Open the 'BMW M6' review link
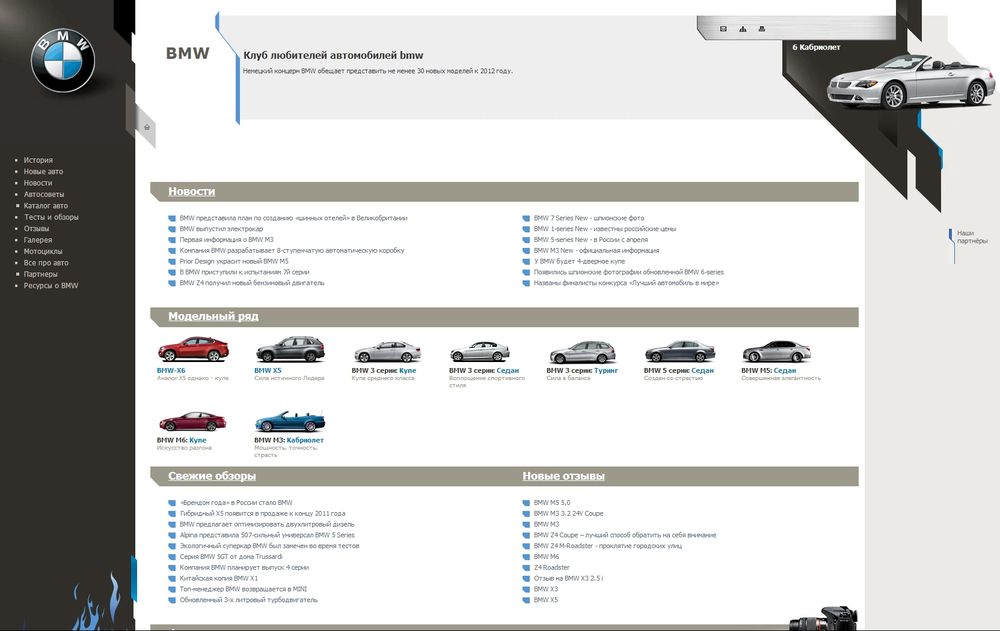Image resolution: width=1000 pixels, height=631 pixels. (x=546, y=557)
